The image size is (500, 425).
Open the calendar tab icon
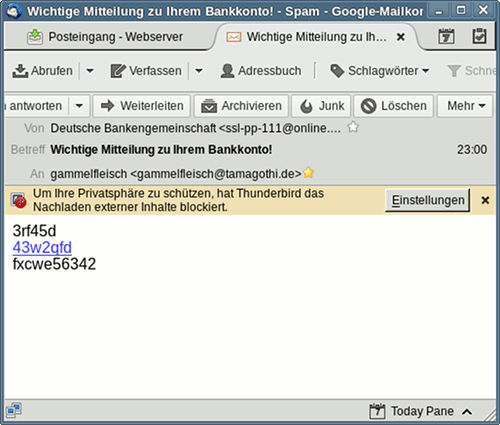[x=446, y=36]
